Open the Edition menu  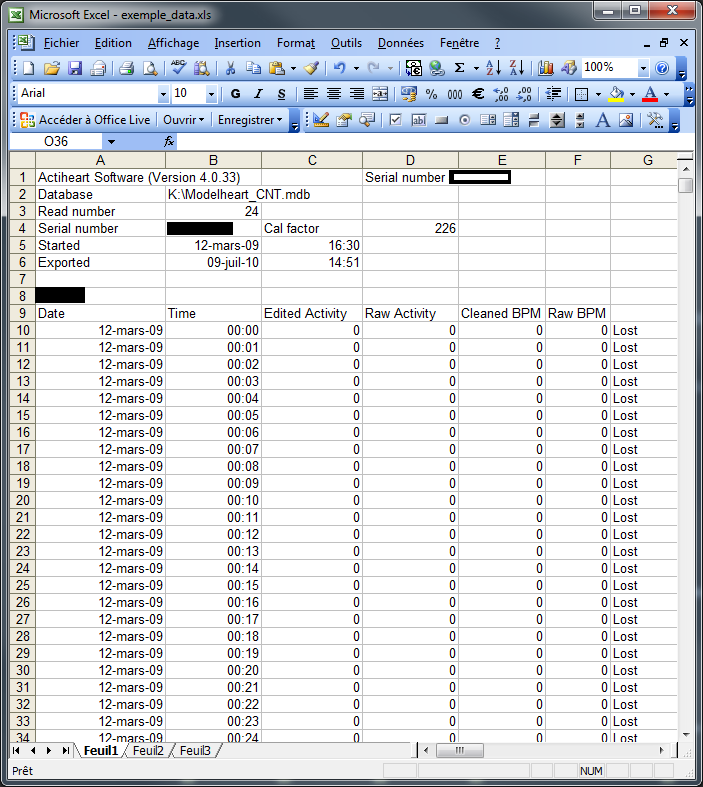(113, 43)
